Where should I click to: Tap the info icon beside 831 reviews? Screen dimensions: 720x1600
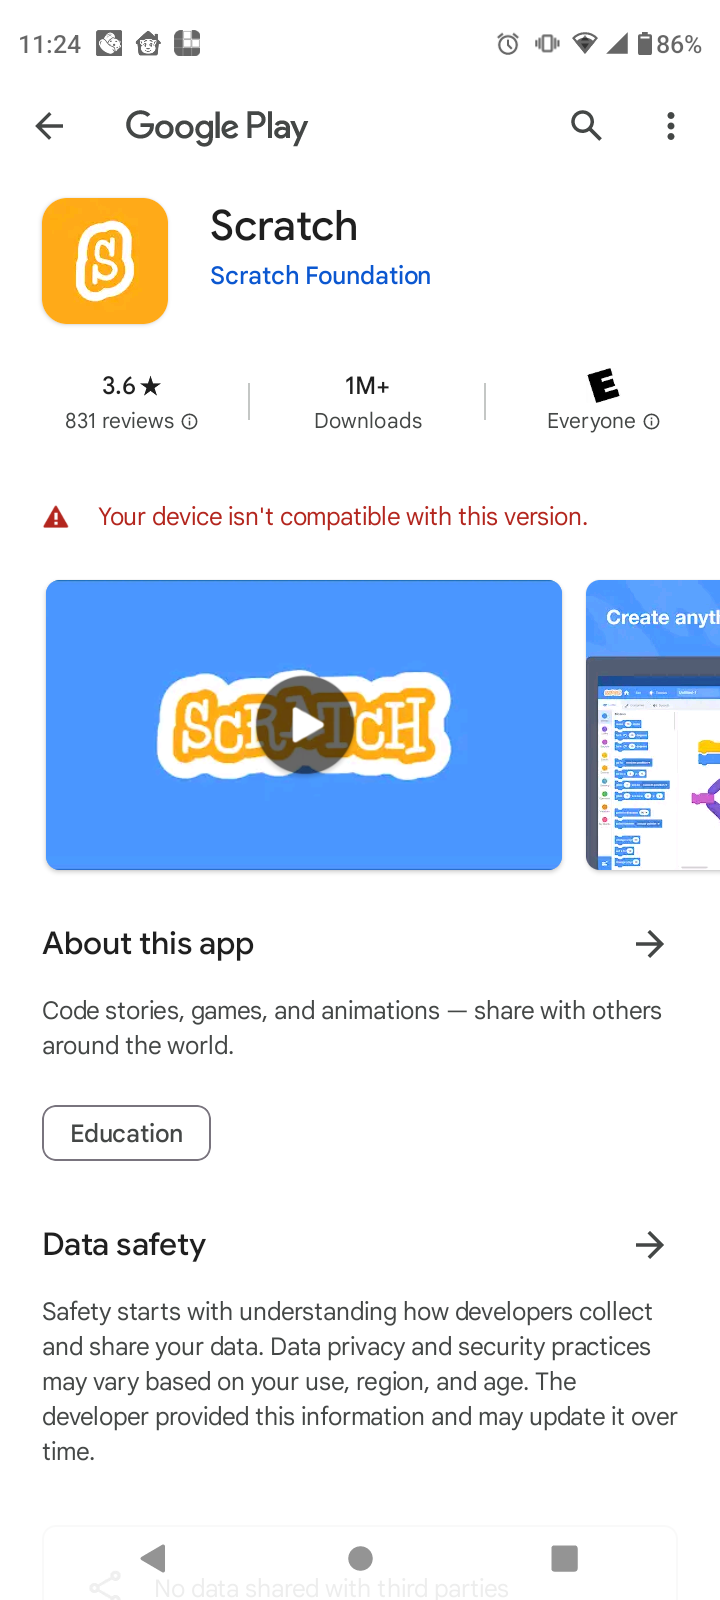[x=189, y=422]
